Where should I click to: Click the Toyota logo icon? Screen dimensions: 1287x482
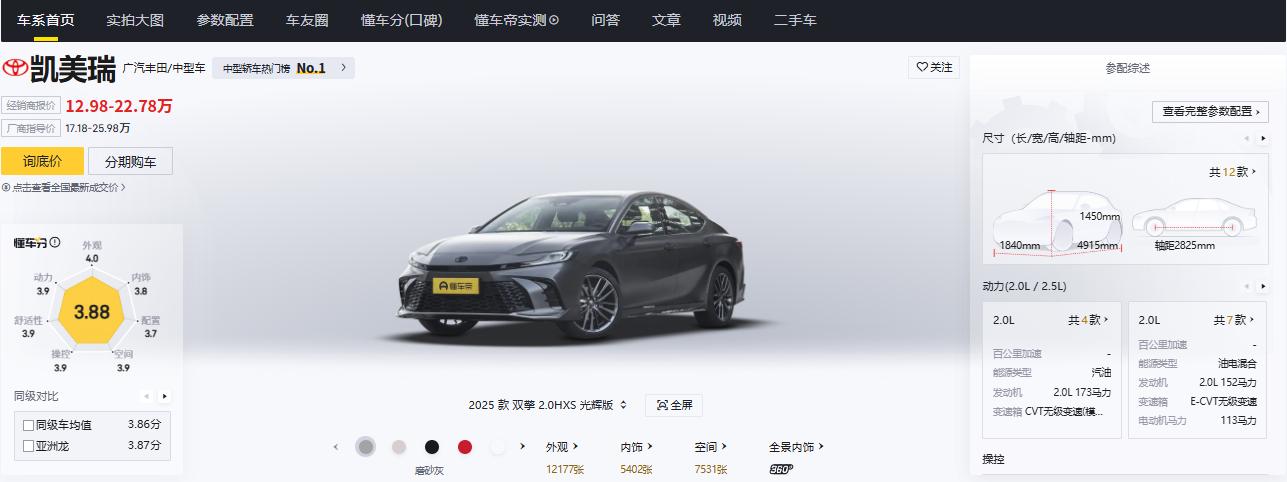[15, 68]
